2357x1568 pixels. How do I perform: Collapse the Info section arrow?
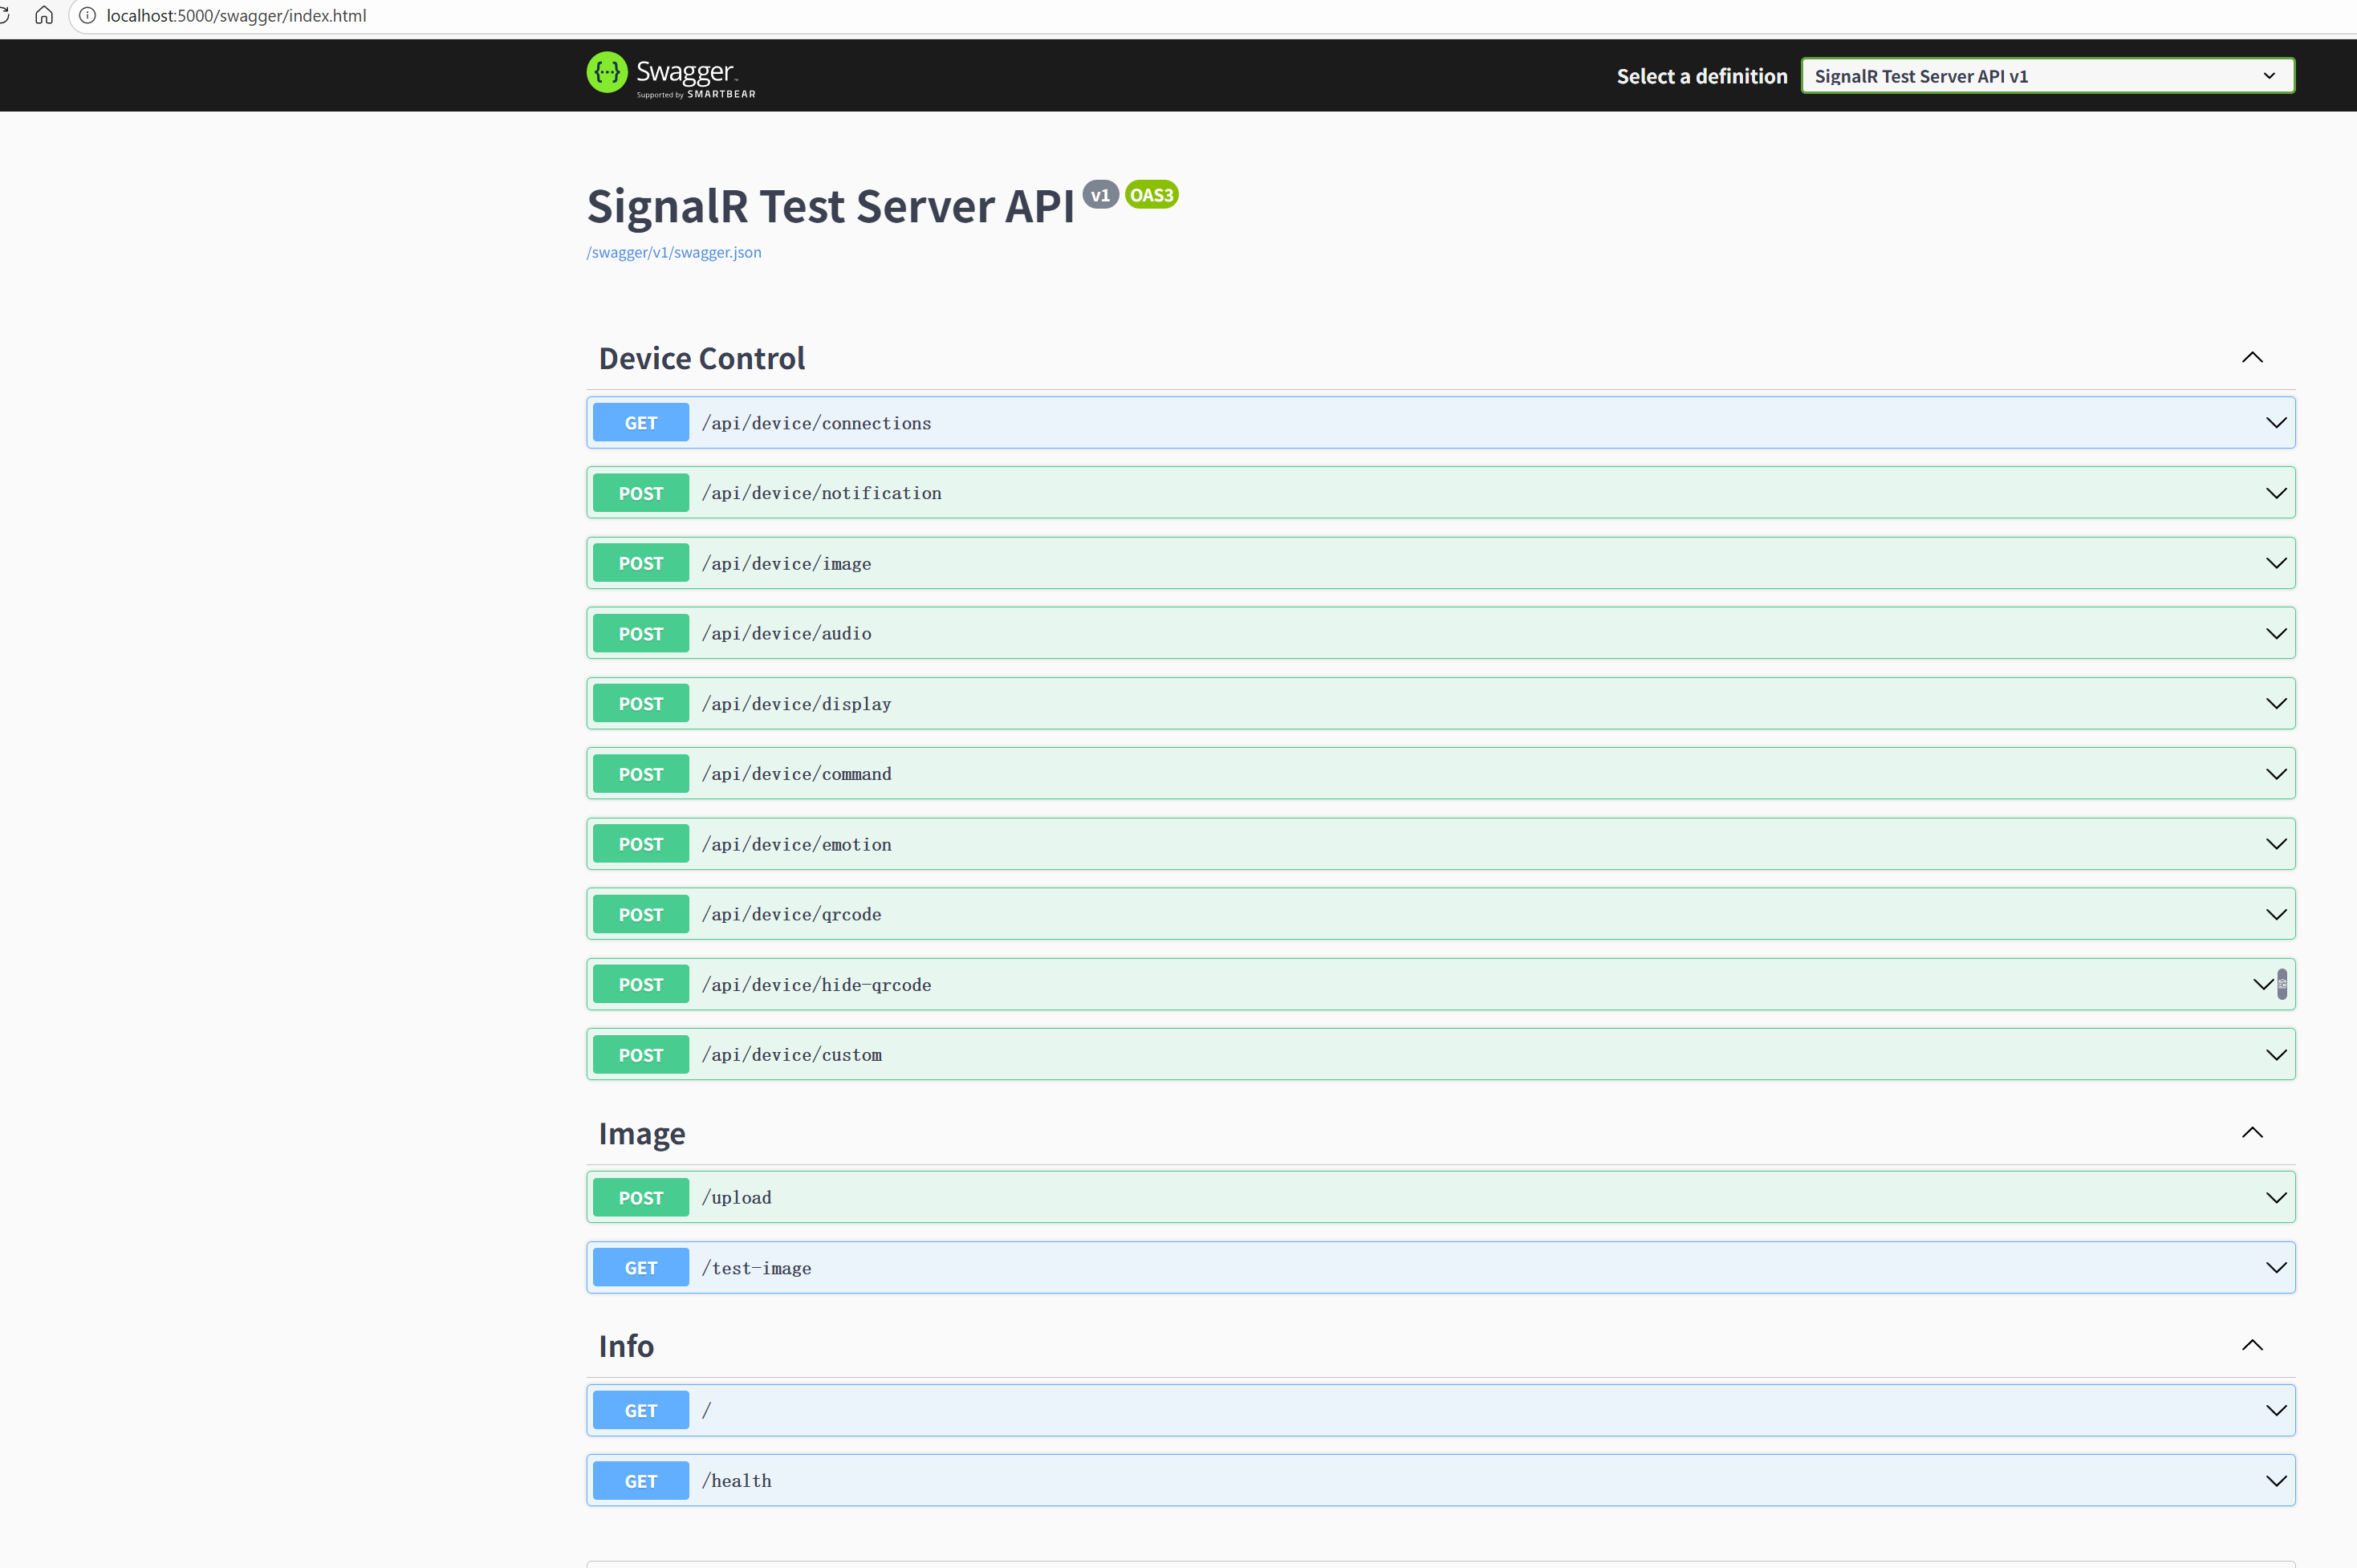tap(2251, 1346)
